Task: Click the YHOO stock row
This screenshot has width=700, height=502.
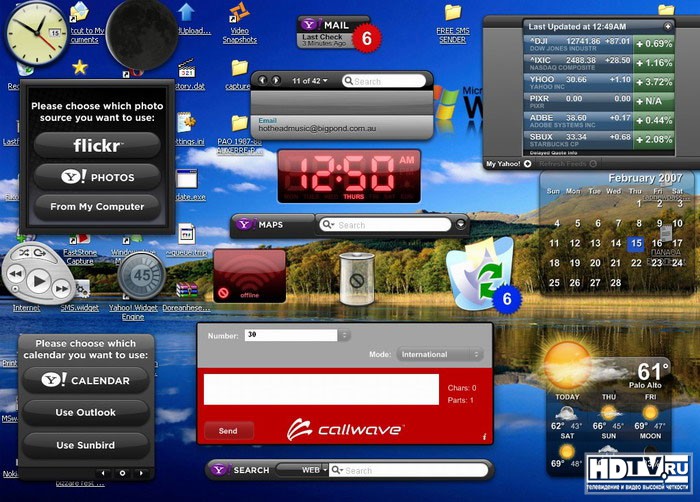Action: click(599, 82)
